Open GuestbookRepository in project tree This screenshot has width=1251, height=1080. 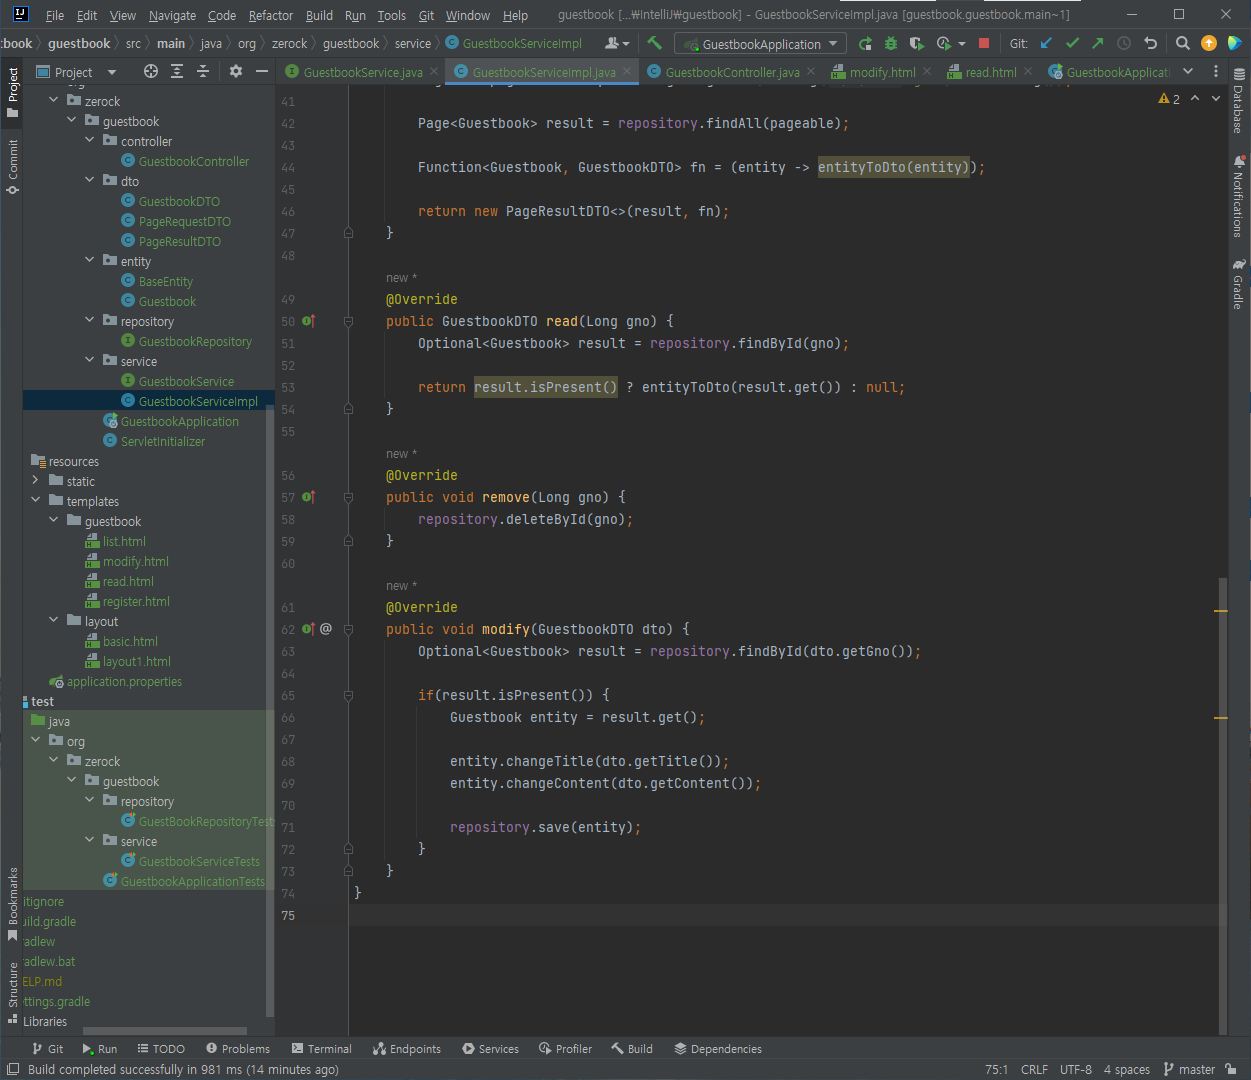pos(195,341)
